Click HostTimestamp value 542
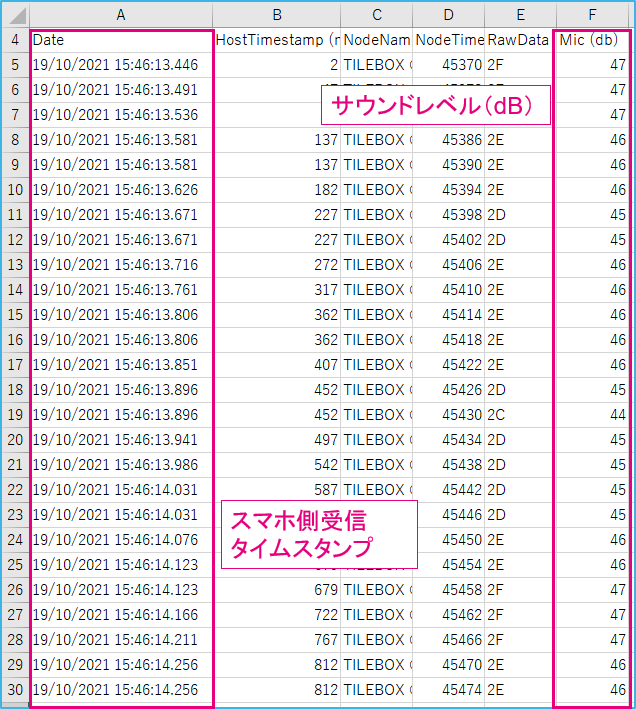 (x=277, y=465)
